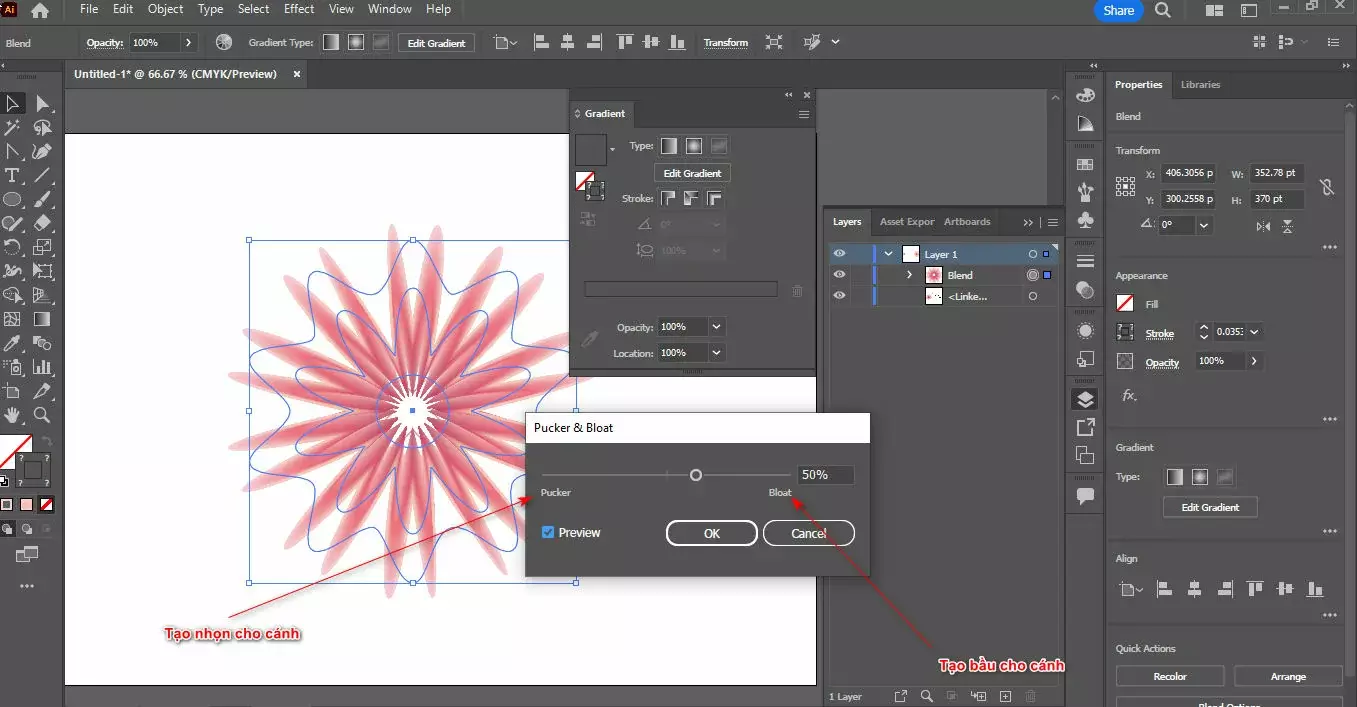Viewport: 1357px width, 707px height.
Task: Click the Pucker & Bloat slider handle
Action: (x=696, y=475)
